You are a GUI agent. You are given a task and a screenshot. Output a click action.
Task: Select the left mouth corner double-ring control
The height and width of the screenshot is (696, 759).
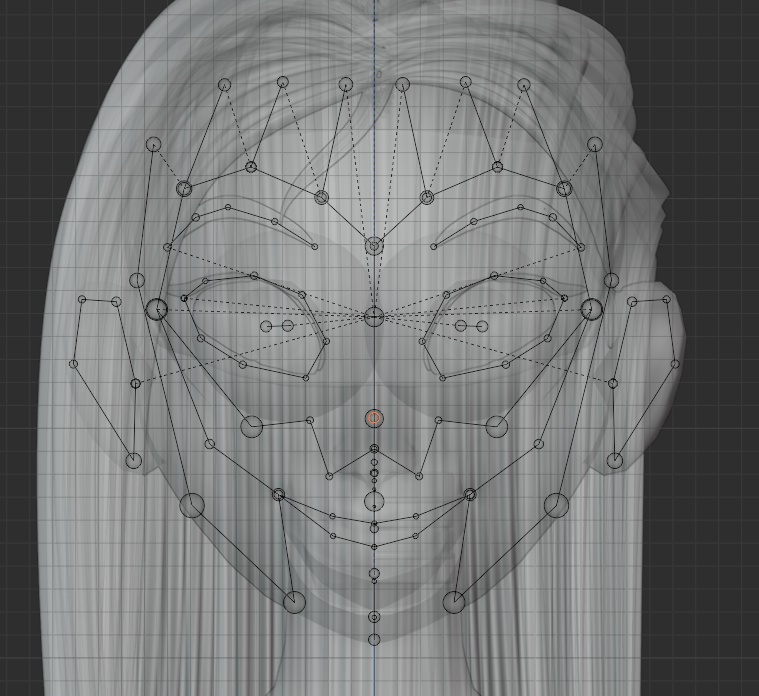(278, 495)
